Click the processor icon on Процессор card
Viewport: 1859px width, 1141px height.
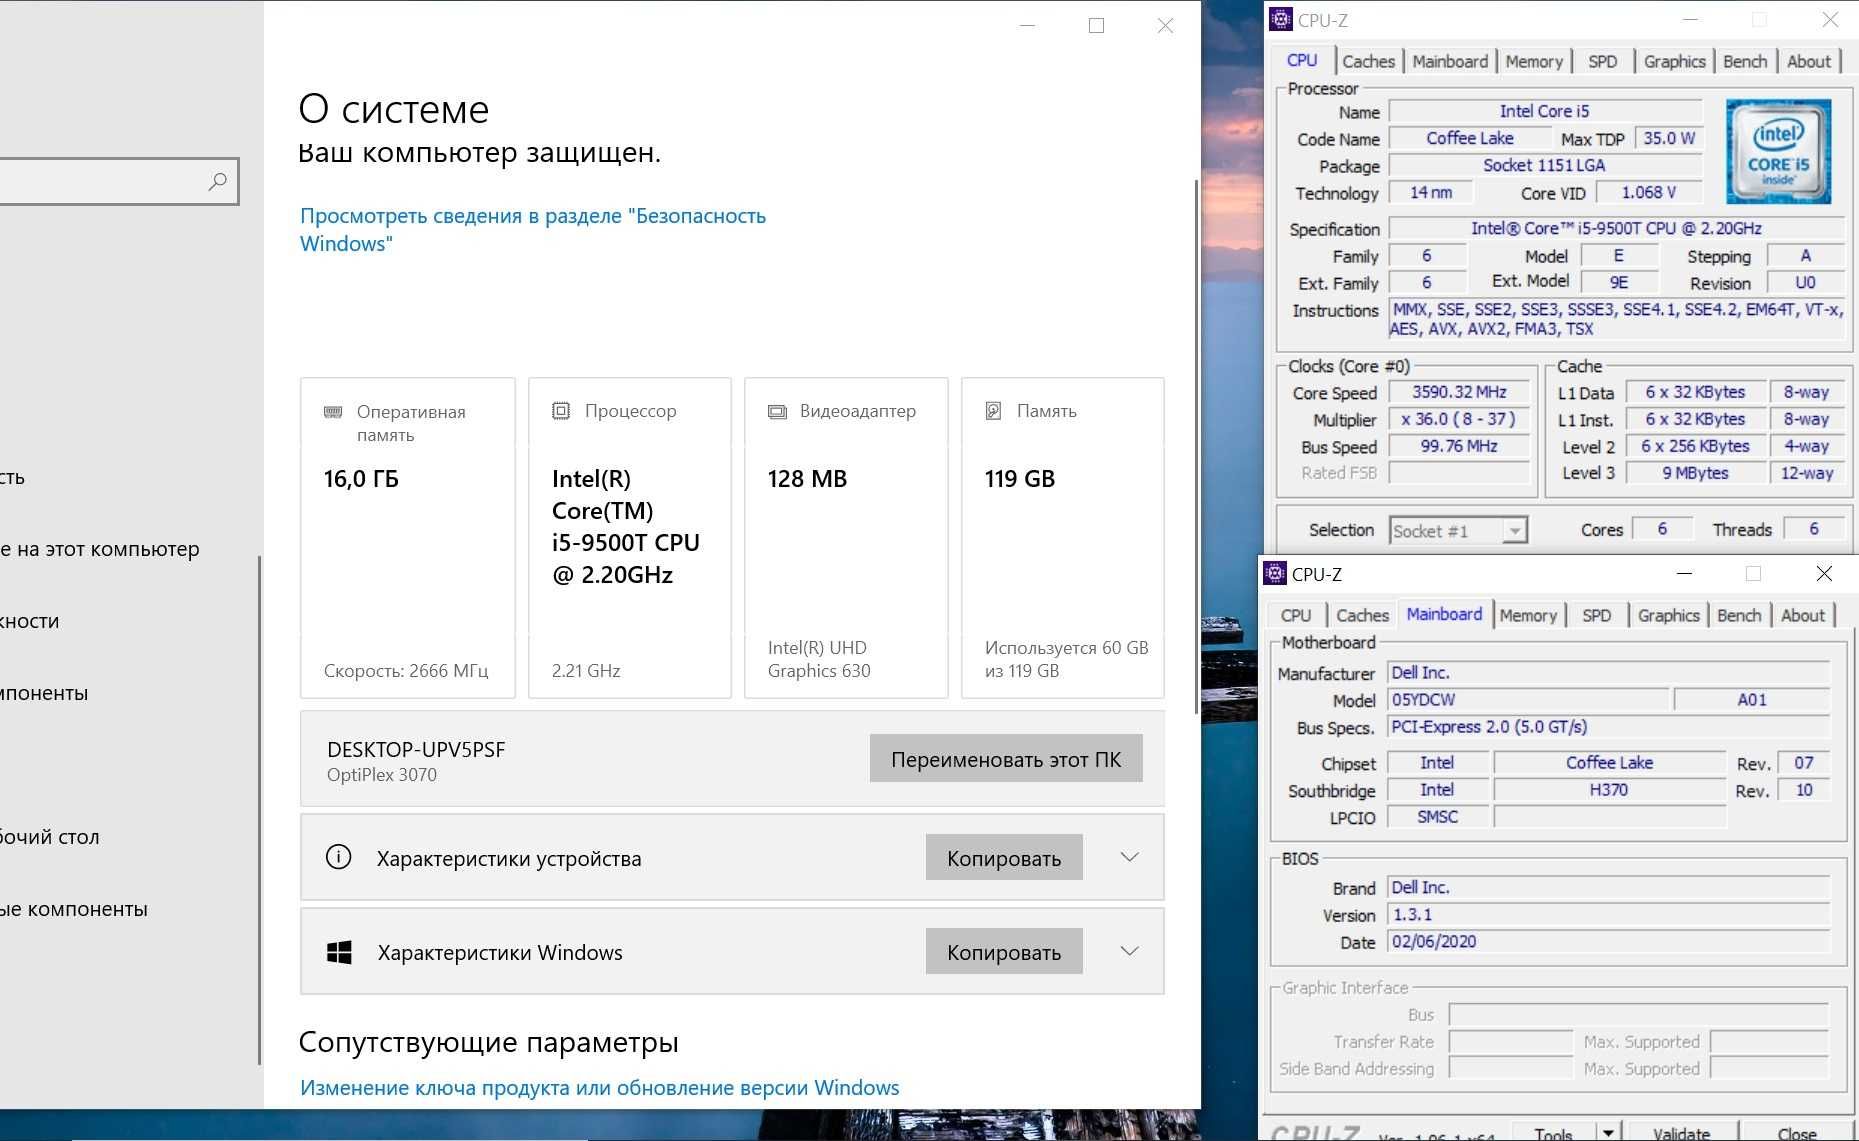pyautogui.click(x=561, y=411)
